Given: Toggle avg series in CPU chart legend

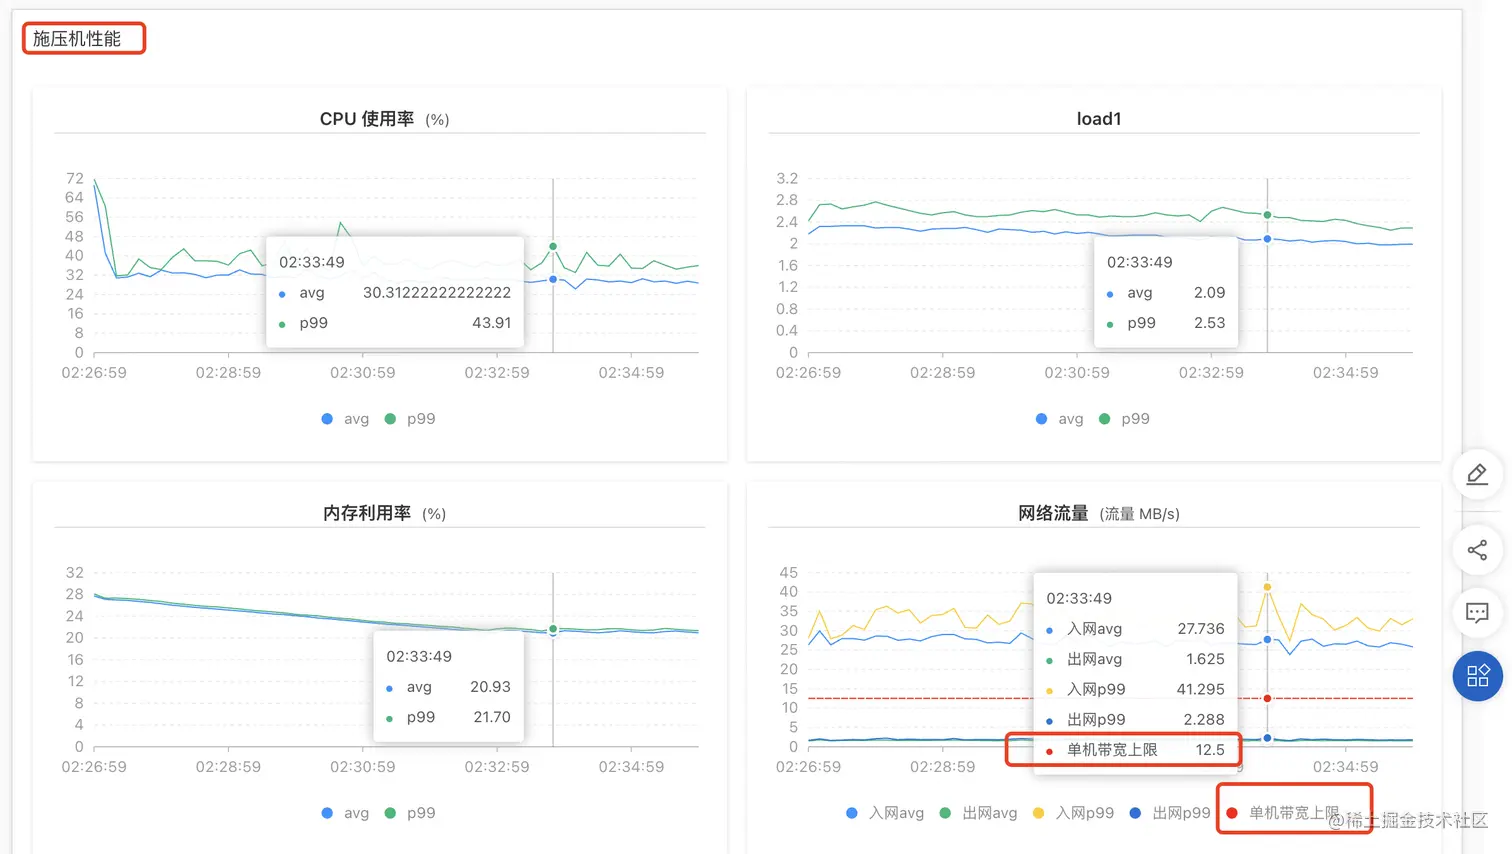Looking at the screenshot, I should point(345,419).
